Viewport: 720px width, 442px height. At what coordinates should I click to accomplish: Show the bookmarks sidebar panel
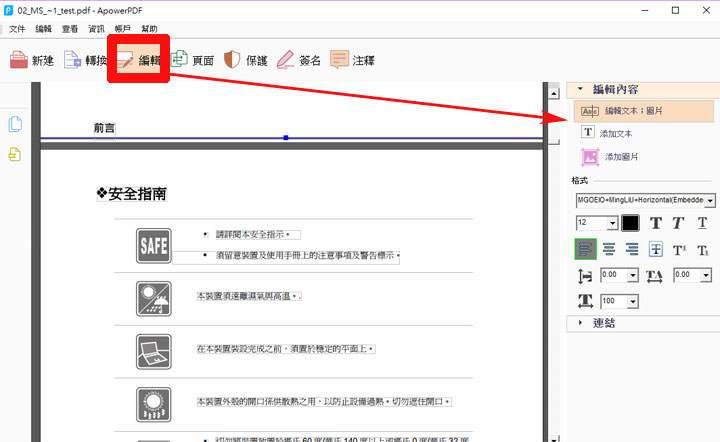pos(15,155)
